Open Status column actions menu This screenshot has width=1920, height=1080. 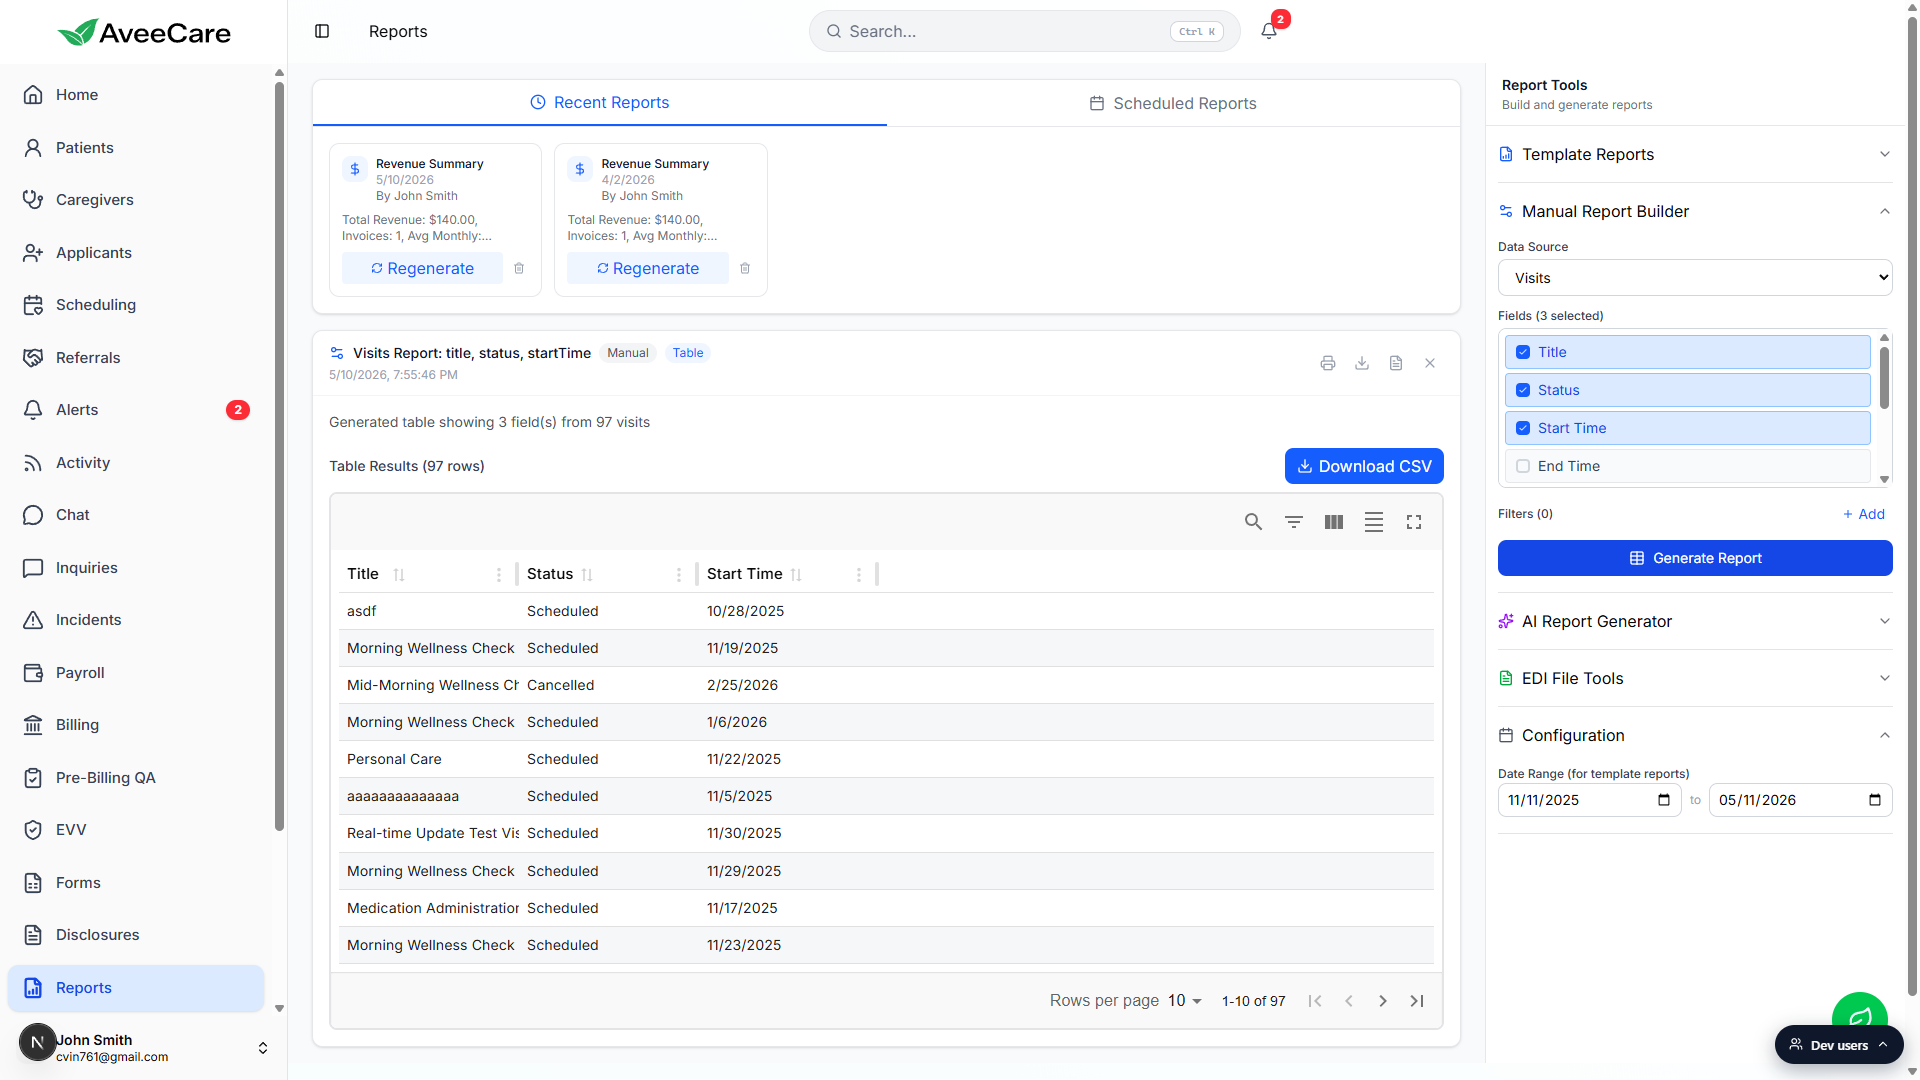tap(679, 574)
